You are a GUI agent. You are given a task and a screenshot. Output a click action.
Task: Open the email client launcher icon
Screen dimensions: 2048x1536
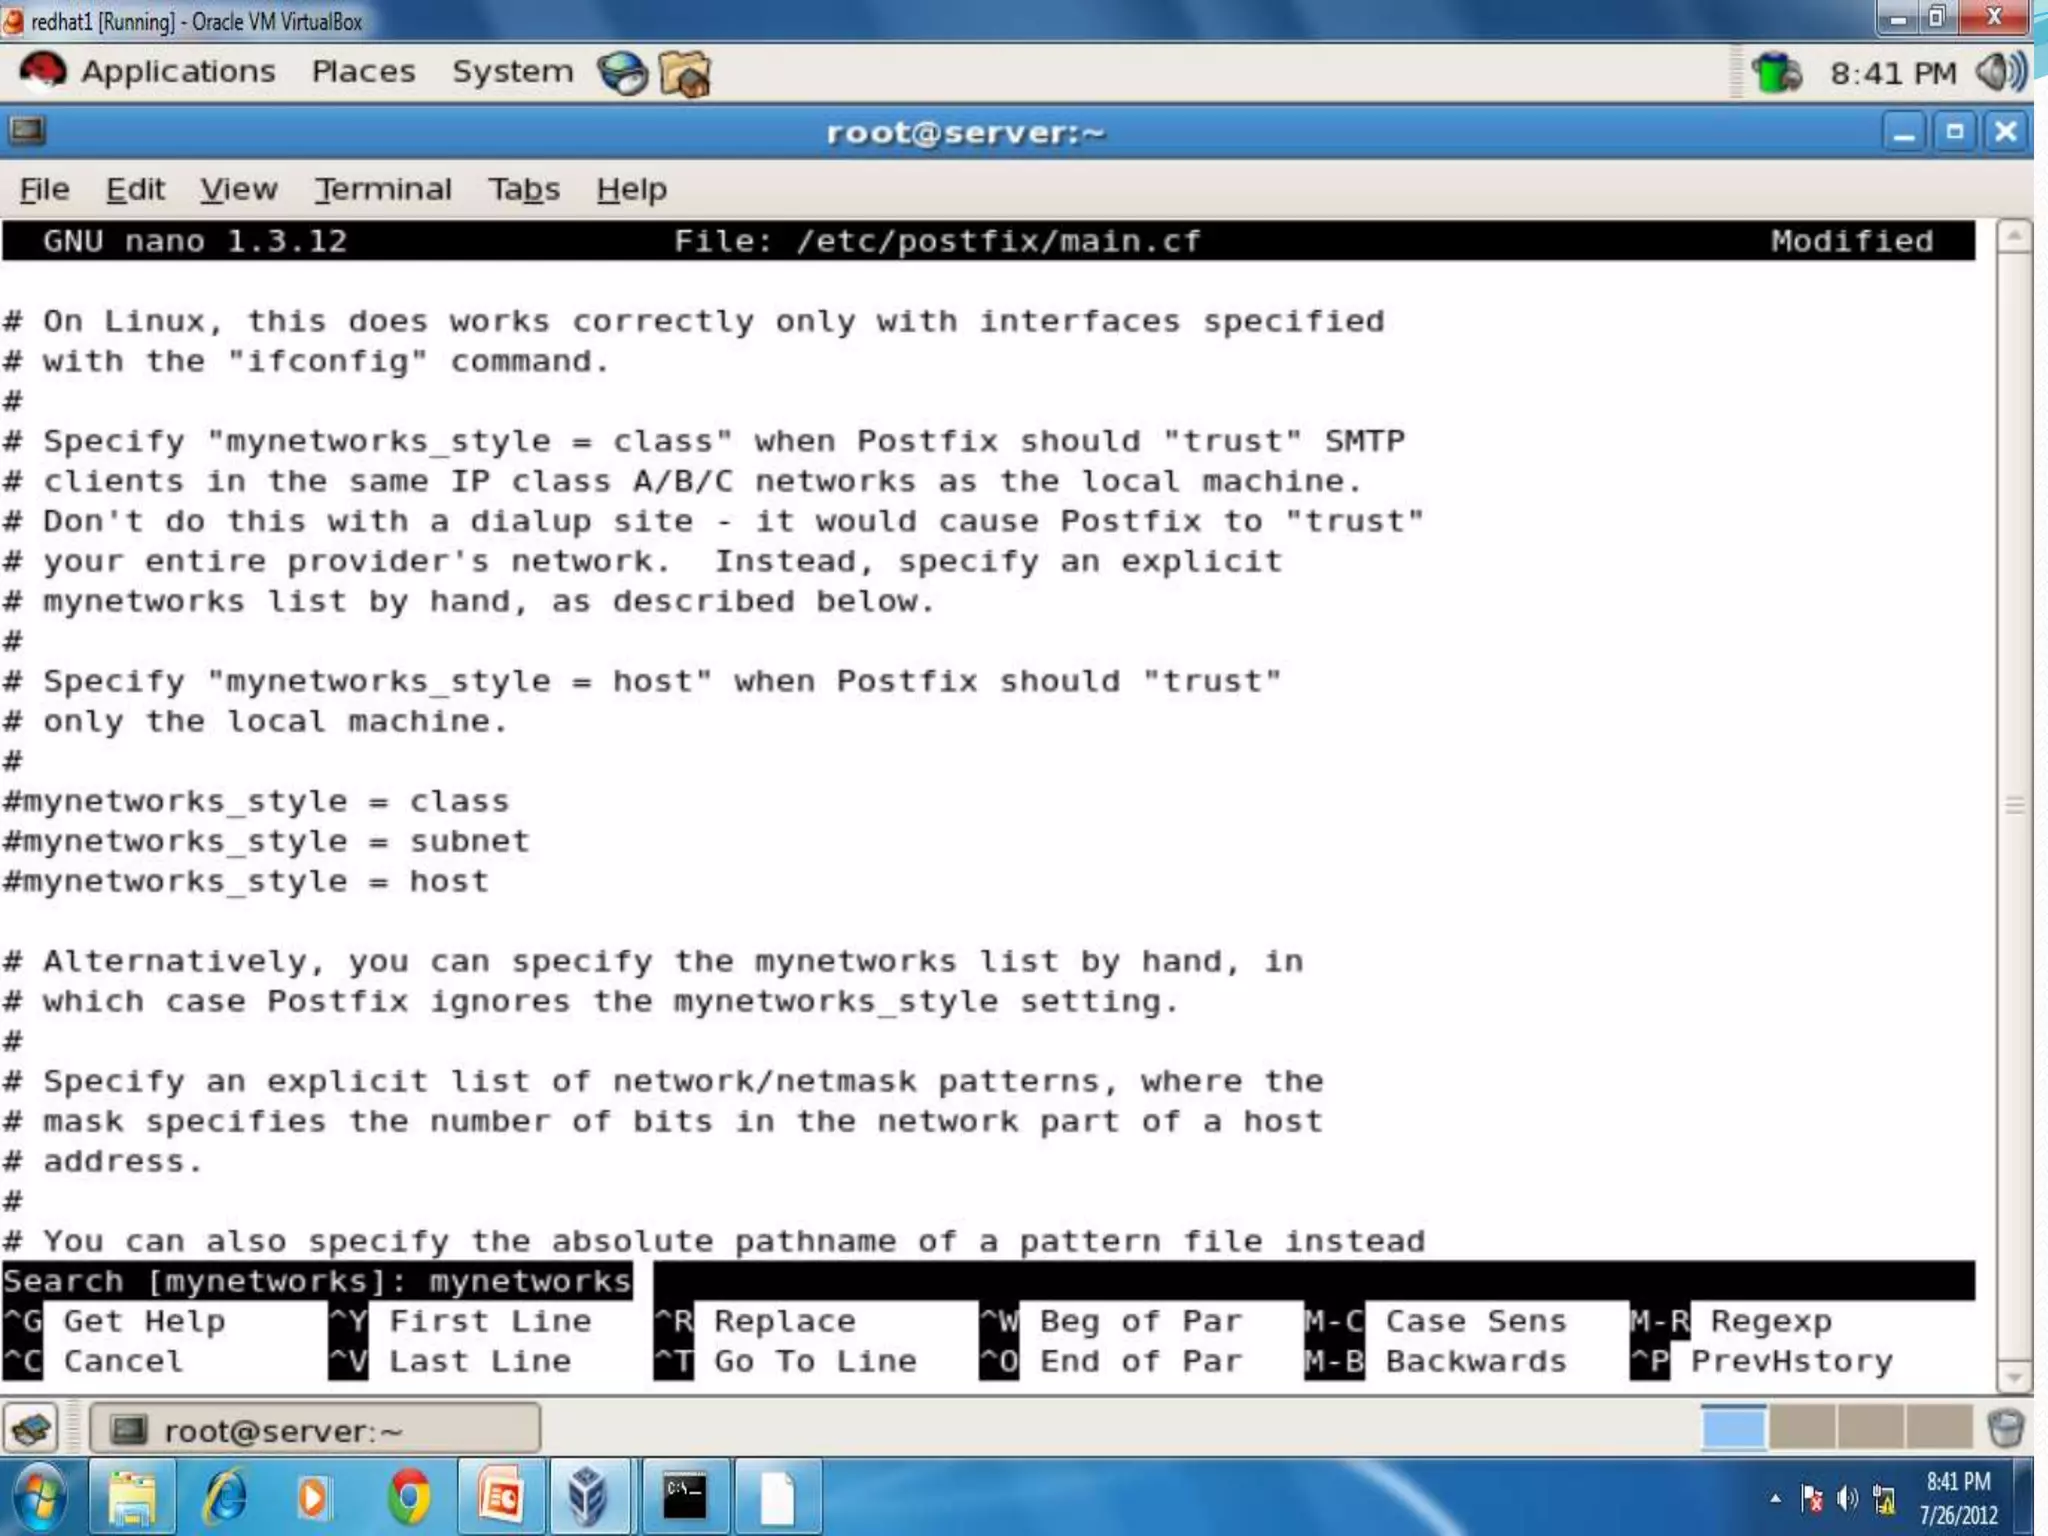(x=685, y=74)
